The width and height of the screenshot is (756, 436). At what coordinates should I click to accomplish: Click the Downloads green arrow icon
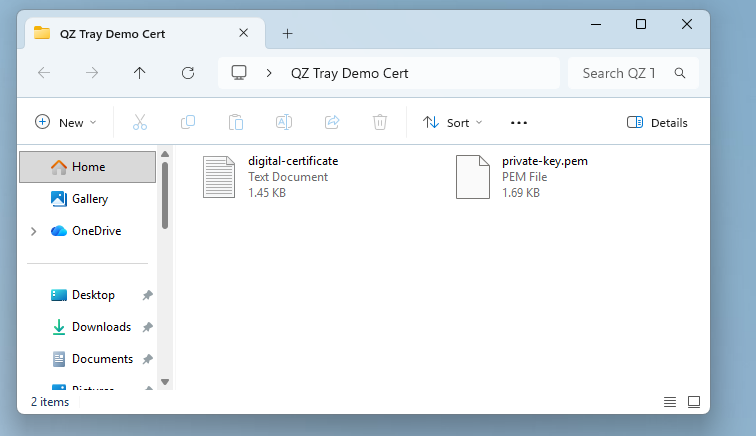(59, 327)
